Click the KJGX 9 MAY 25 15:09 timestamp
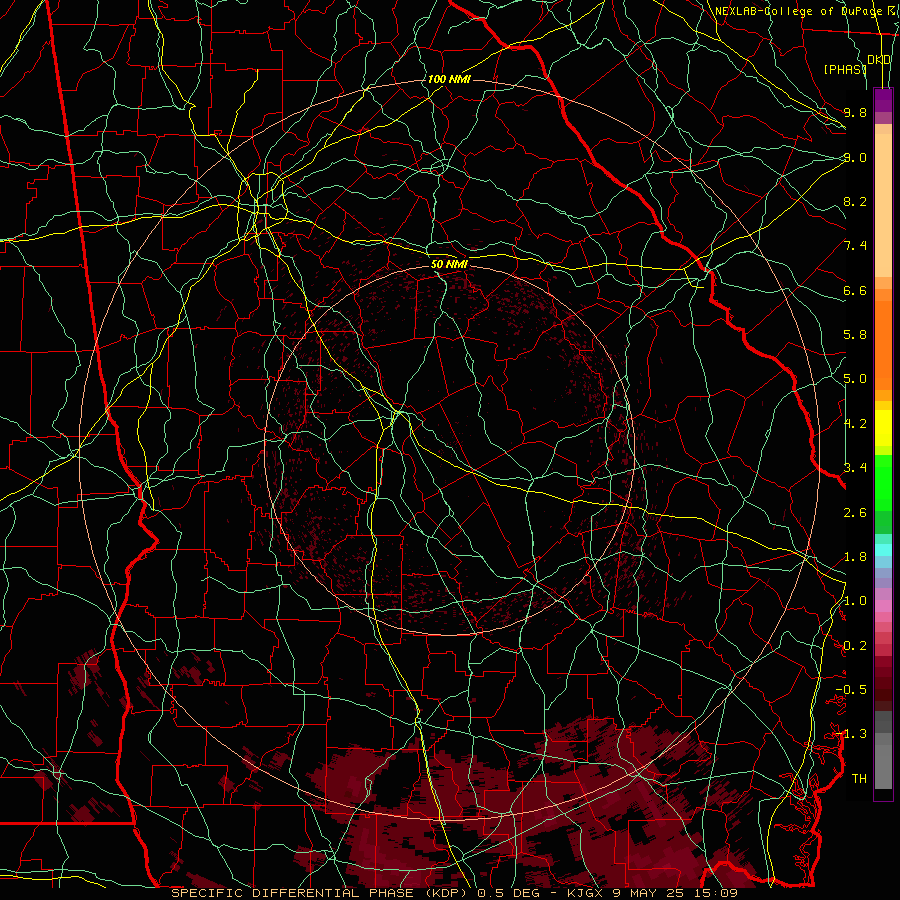 click(652, 893)
